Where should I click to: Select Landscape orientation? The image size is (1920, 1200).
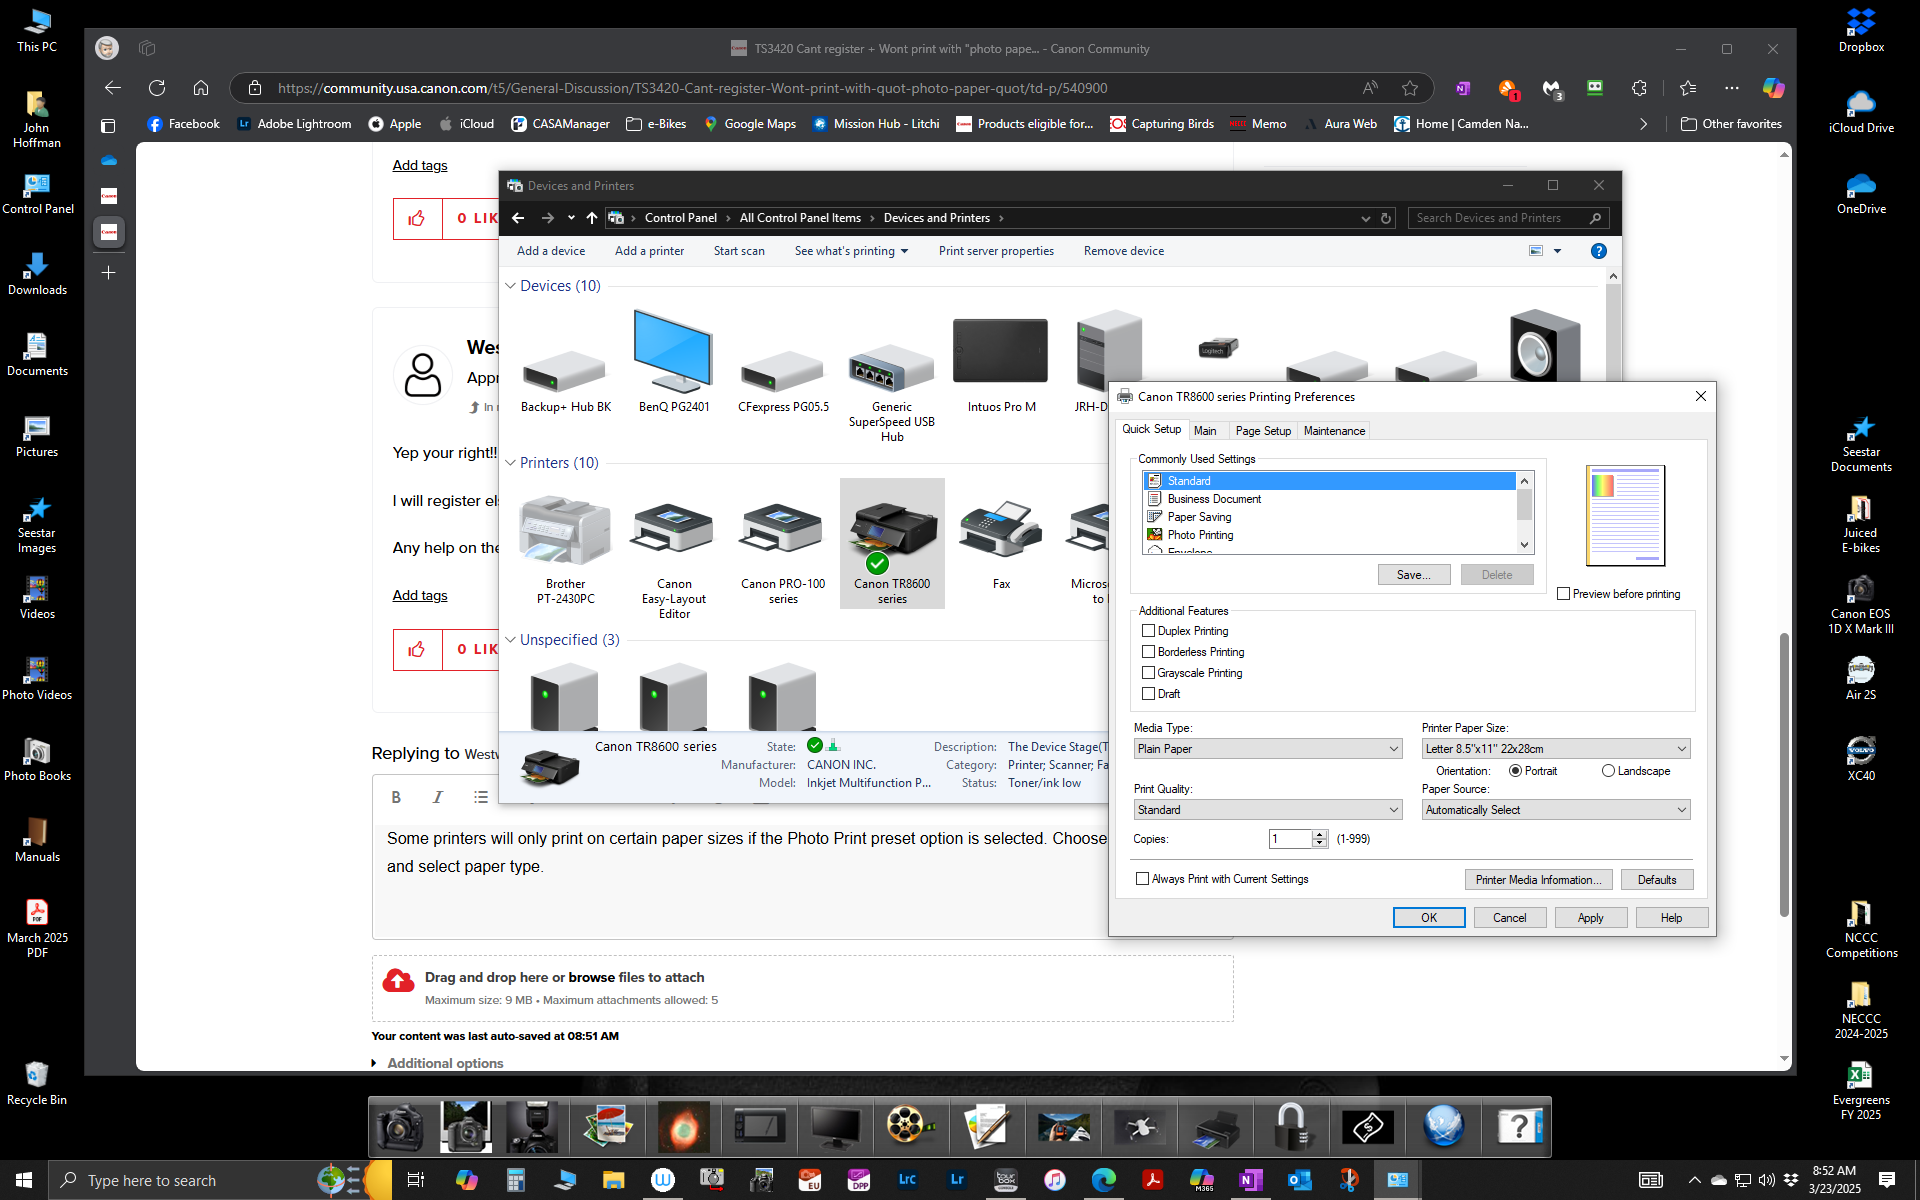coord(1607,770)
